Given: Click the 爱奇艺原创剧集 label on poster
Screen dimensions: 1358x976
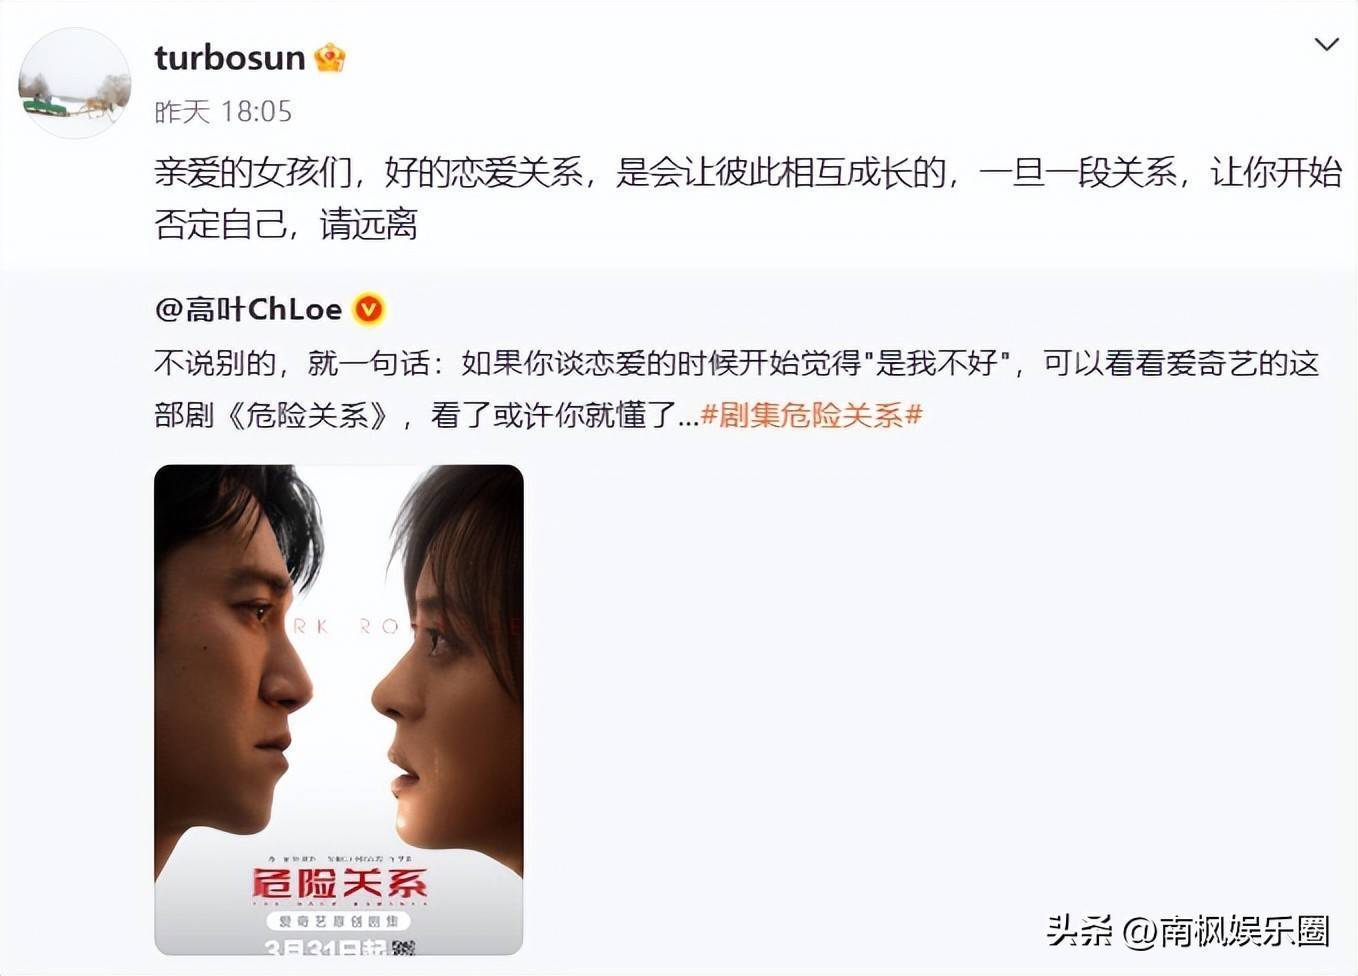Looking at the screenshot, I should click(339, 920).
